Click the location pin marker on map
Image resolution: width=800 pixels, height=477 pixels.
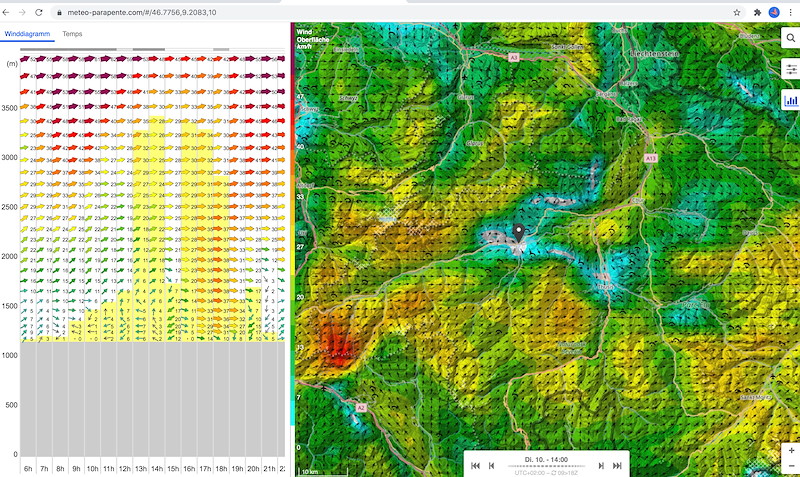[x=518, y=233]
